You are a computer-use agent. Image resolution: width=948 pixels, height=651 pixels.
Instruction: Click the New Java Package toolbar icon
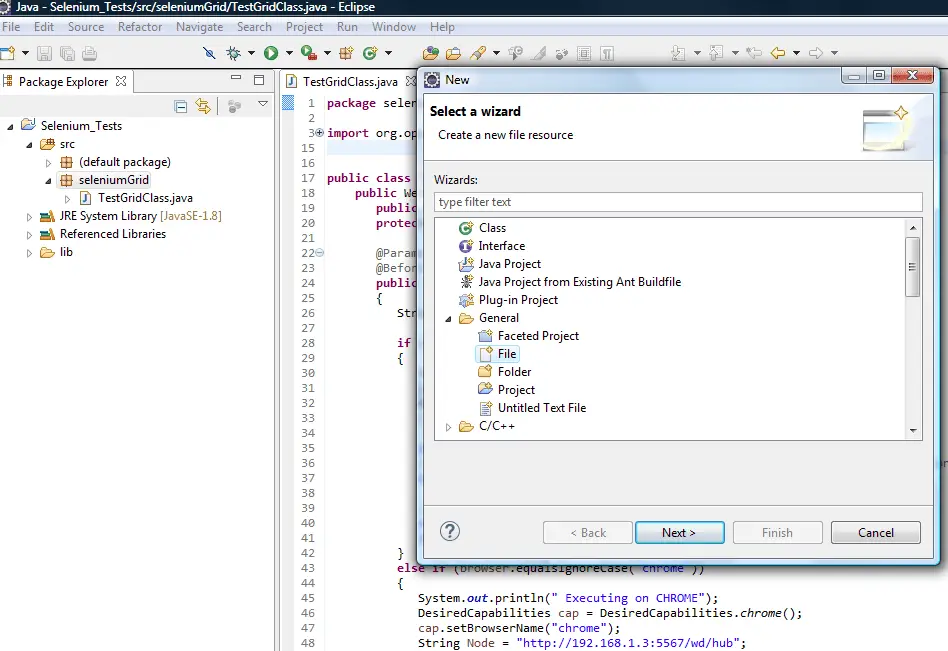[x=346, y=53]
